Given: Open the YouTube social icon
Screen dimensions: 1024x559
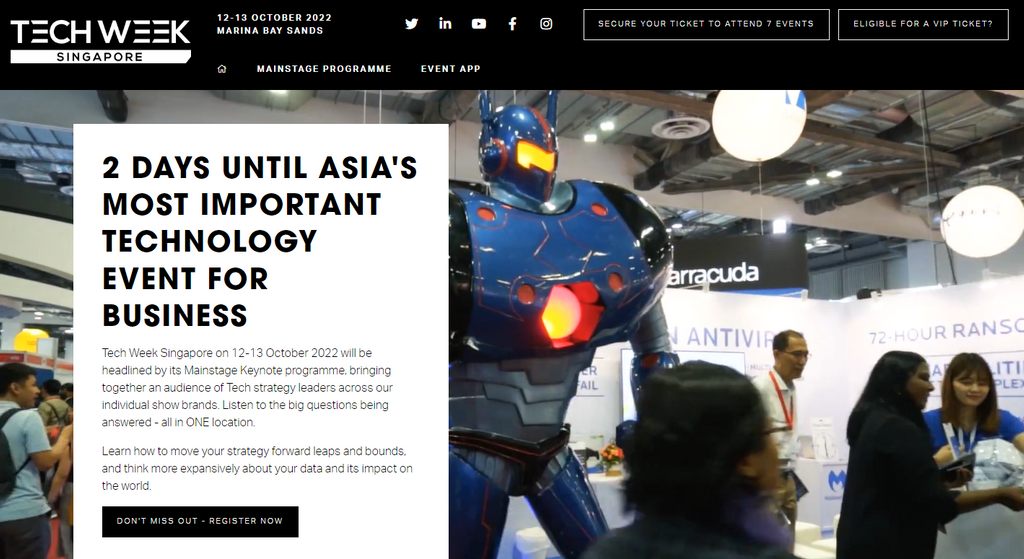Looking at the screenshot, I should pos(479,24).
